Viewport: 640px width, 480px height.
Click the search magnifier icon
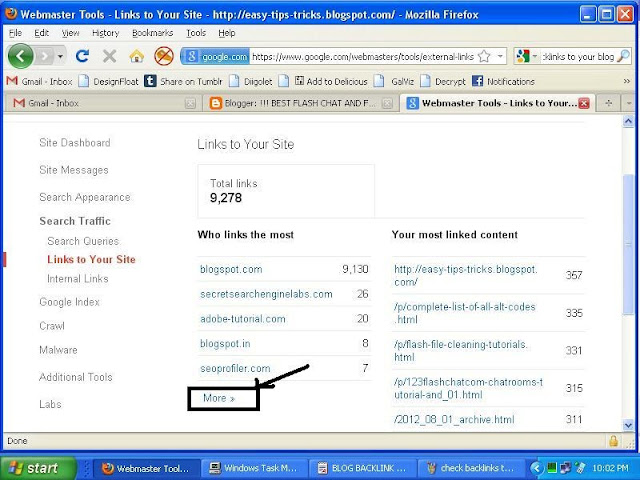click(x=623, y=56)
